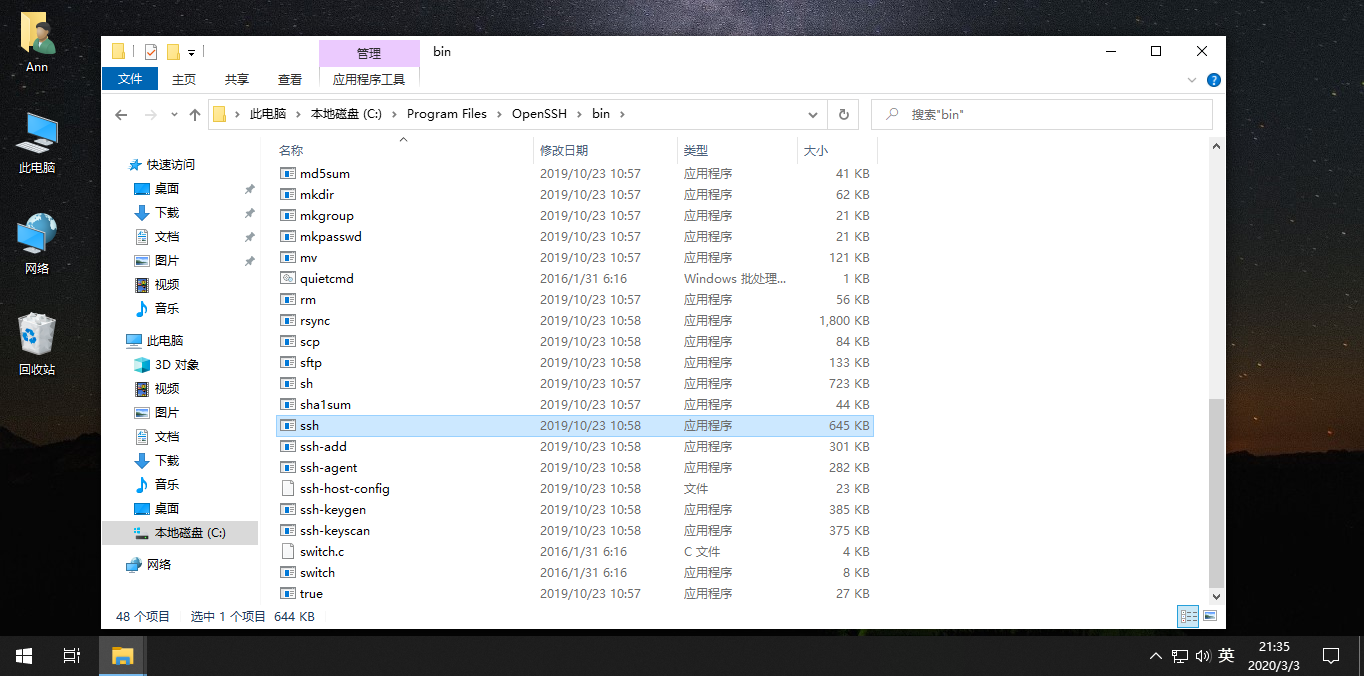Open 音乐 under 此电脑 in navigation pane
Viewport: 1364px width, 676px height.
click(x=166, y=485)
